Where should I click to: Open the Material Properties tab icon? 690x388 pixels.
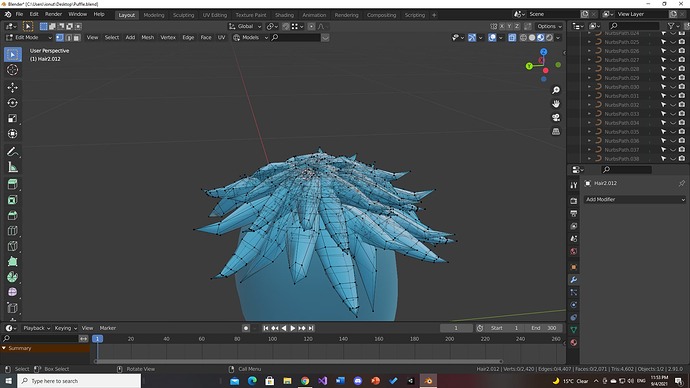[x=573, y=342]
